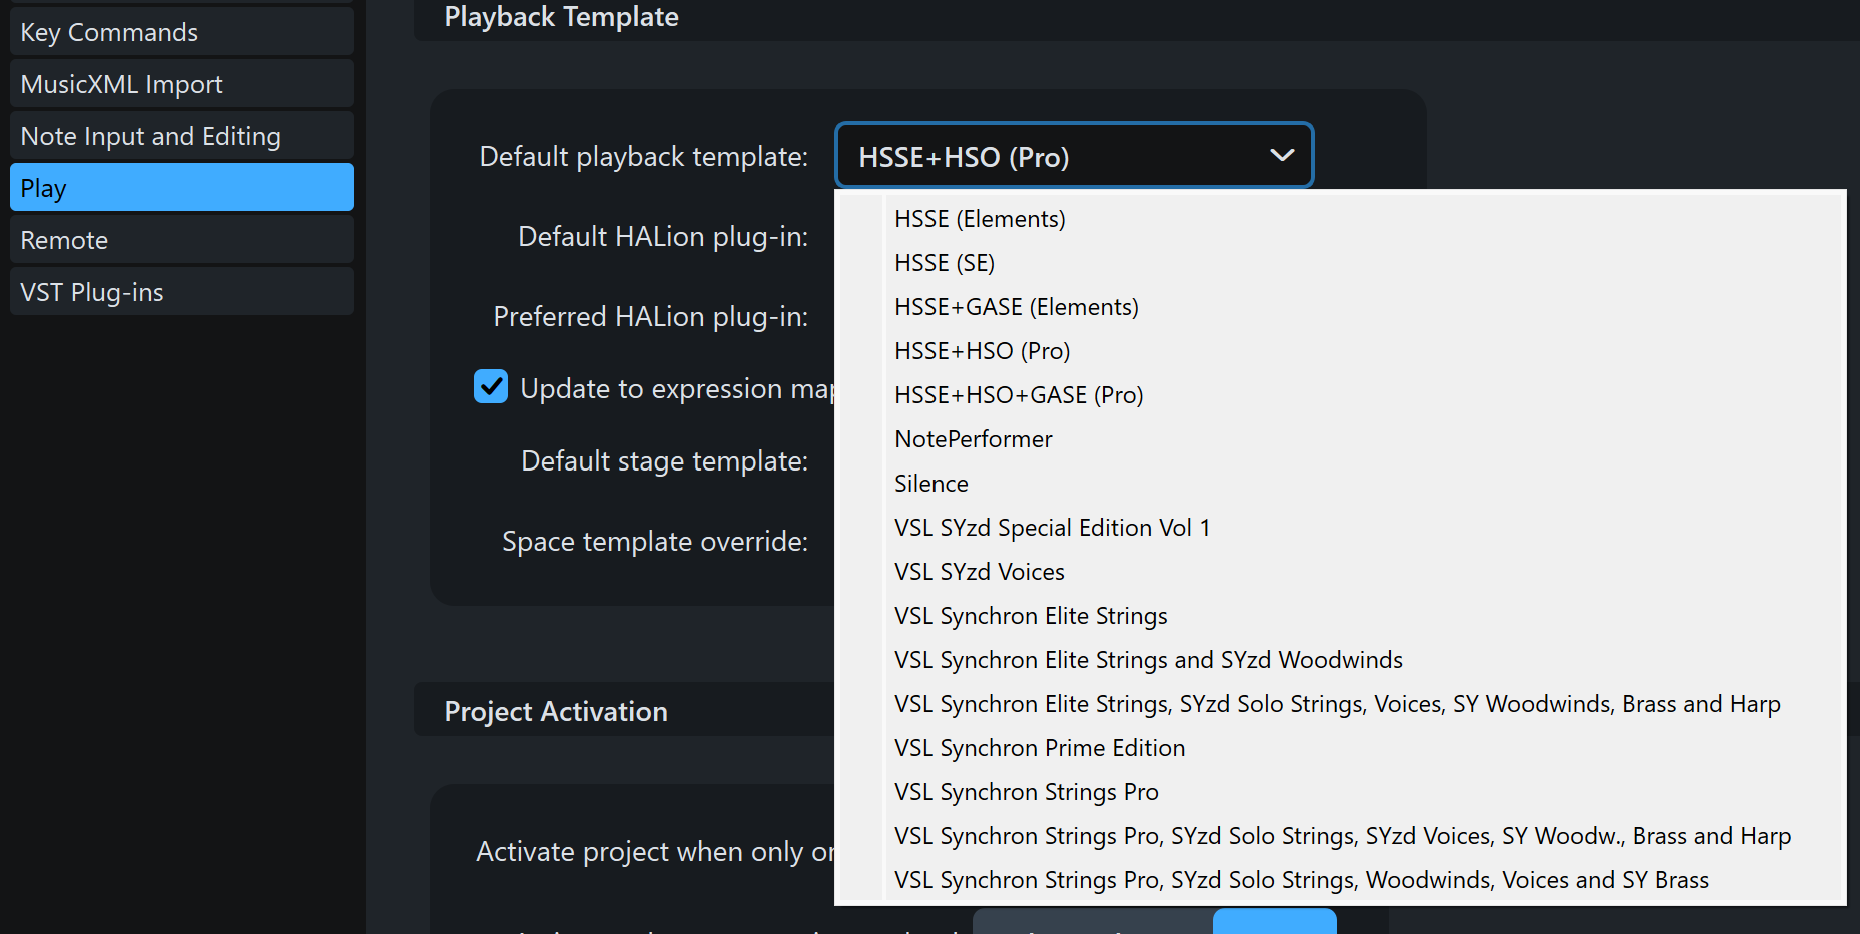Pick VSL Synchron Elite Strings and SYzd Woodwinds
This screenshot has height=934, width=1860.
1340,660
